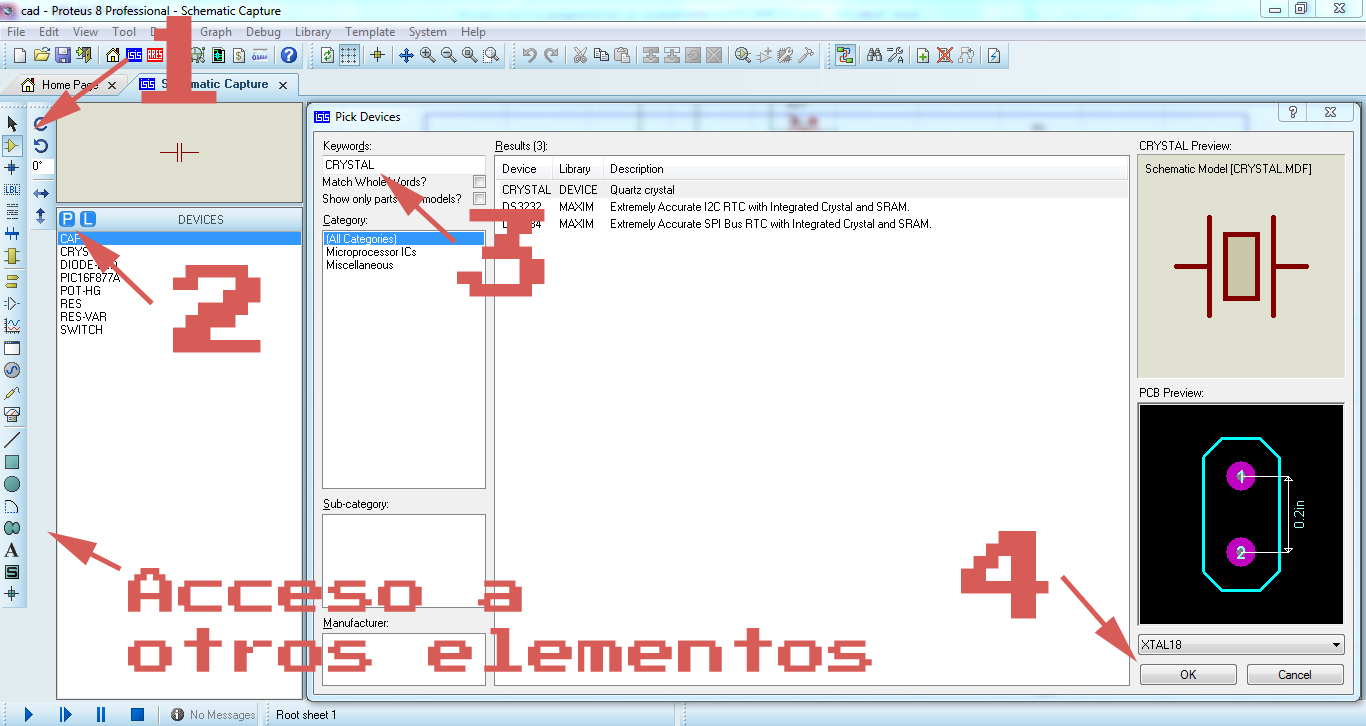Open the View menu
Image resolution: width=1366 pixels, height=726 pixels.
86,32
